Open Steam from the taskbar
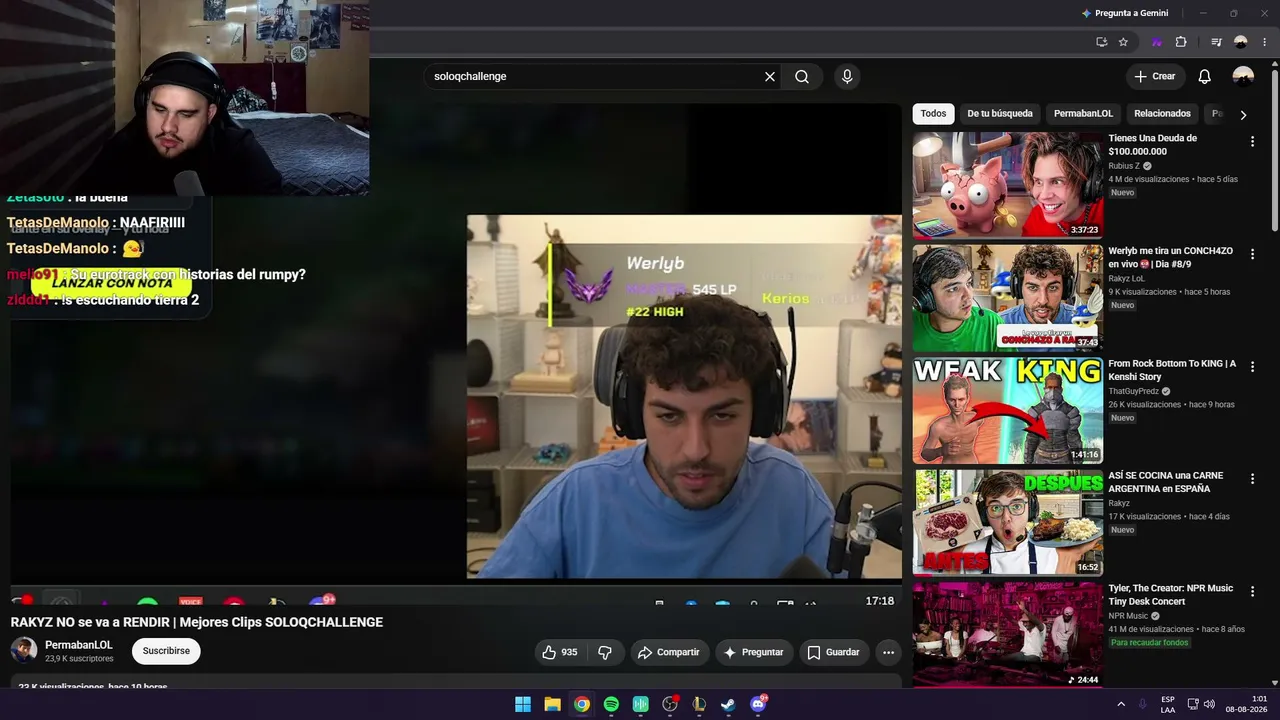This screenshot has width=1280, height=720. [729, 704]
